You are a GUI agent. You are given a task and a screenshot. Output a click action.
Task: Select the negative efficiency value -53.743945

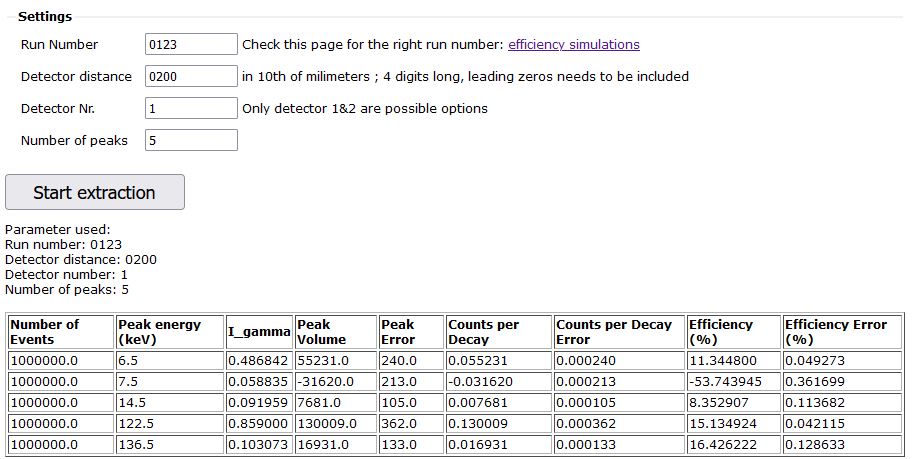click(732, 381)
